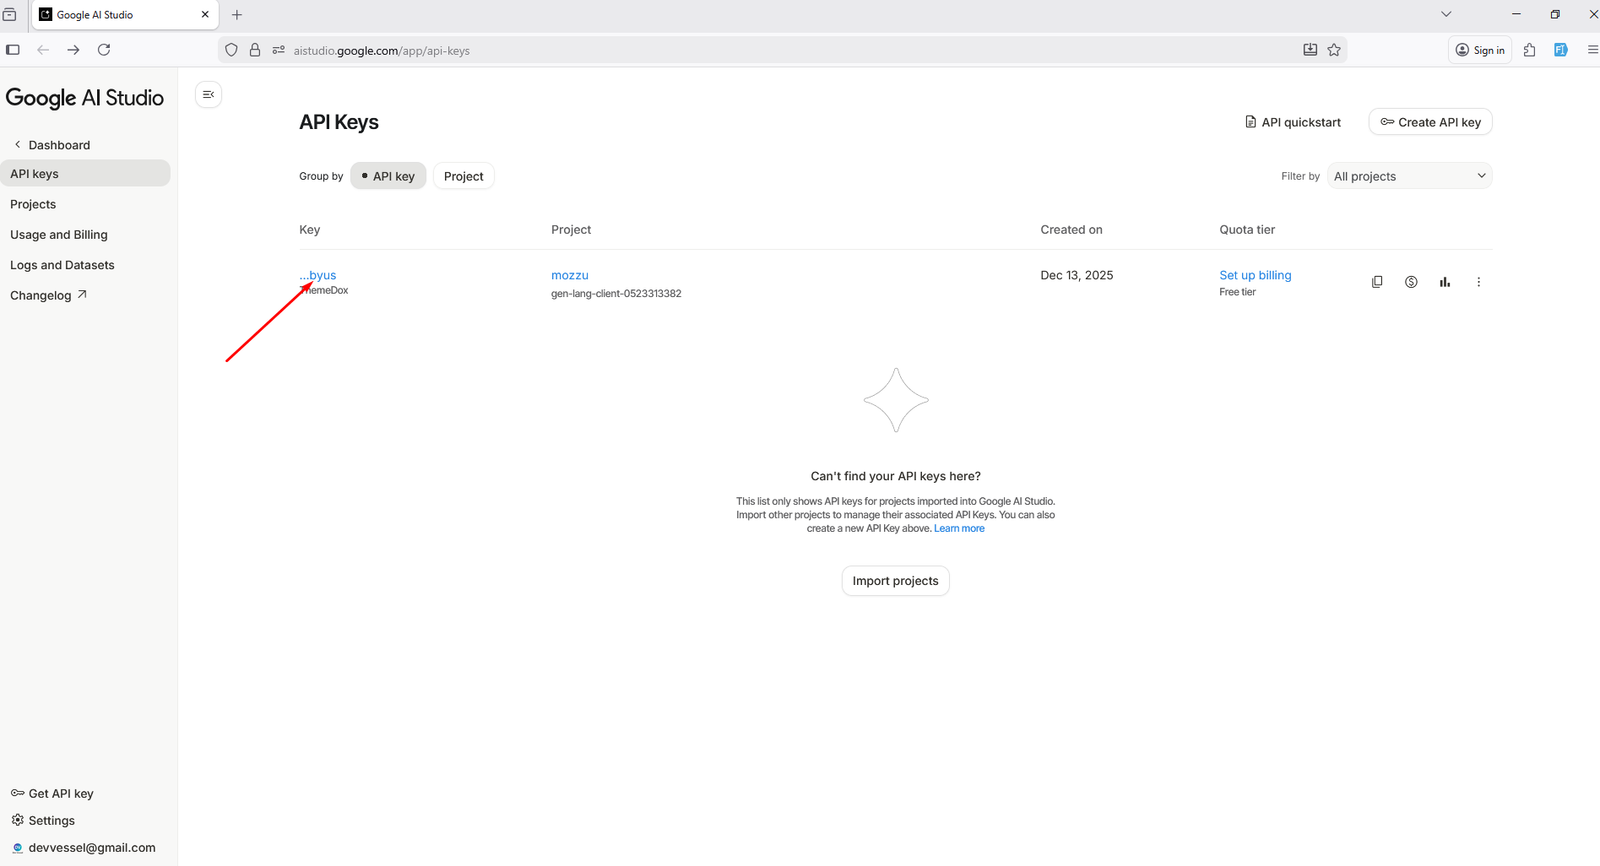Viewport: 1600px width, 866px height.
Task: Click Set up billing link
Action: click(1255, 275)
